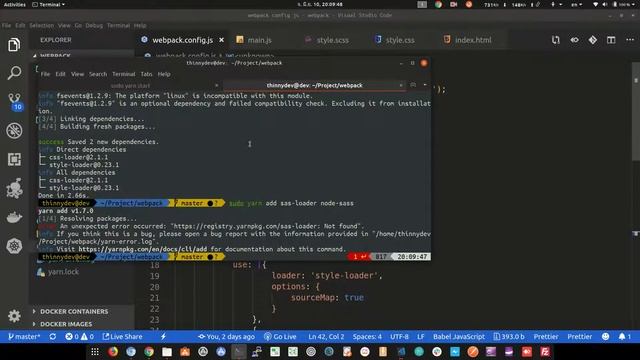This screenshot has height=360, width=640.
Task: Click Go Live in status bar
Action: coord(280,337)
